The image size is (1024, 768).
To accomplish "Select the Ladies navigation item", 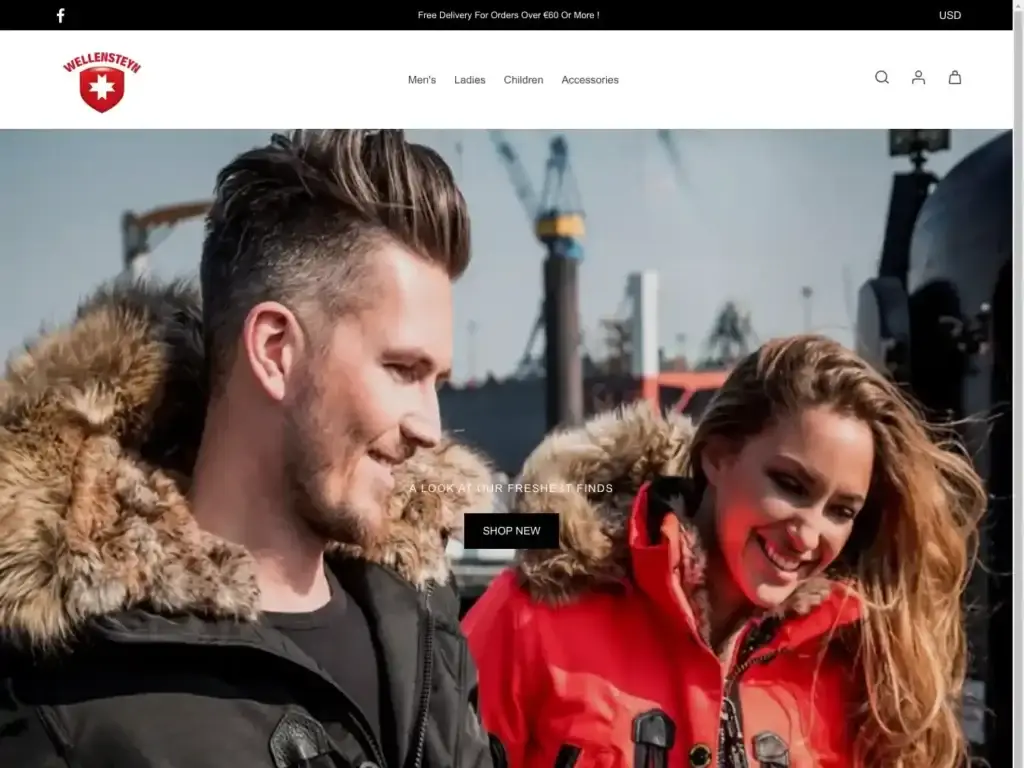I will 470,79.
